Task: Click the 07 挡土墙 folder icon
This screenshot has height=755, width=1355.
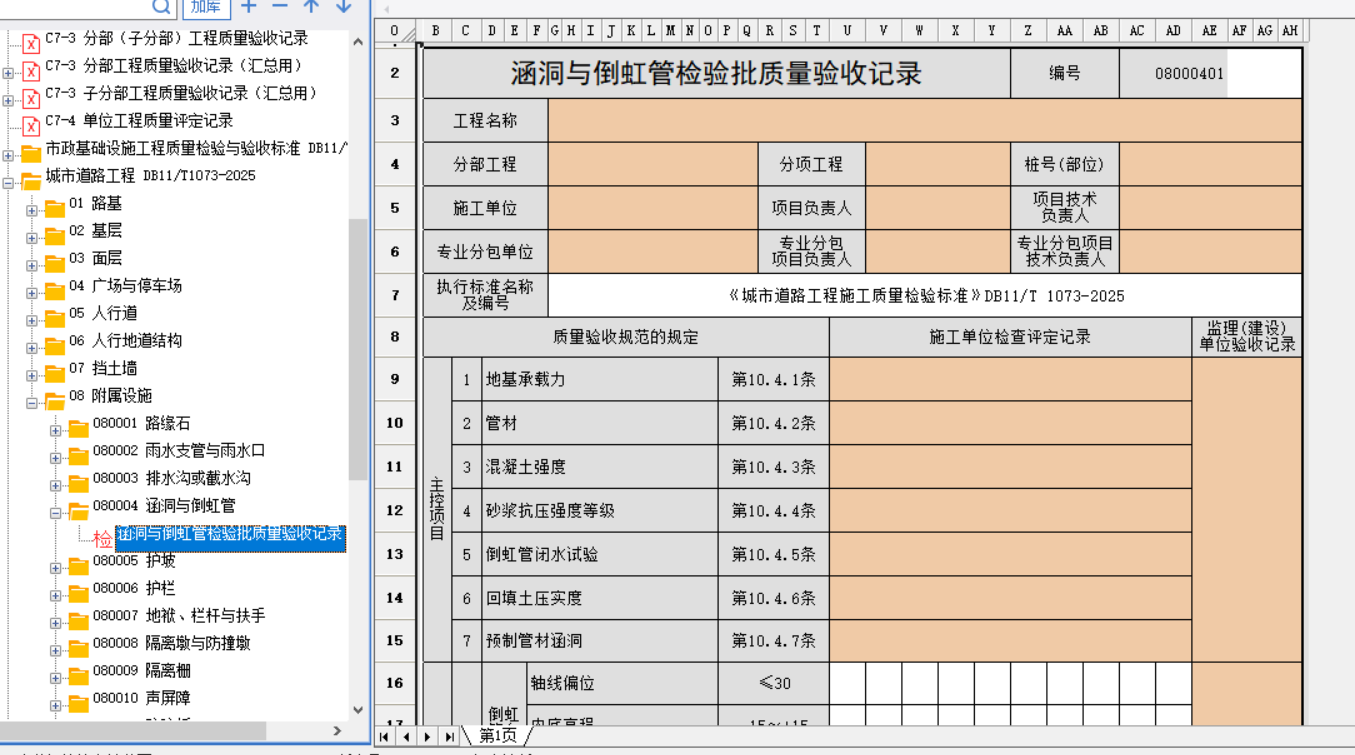Action: coord(54,374)
